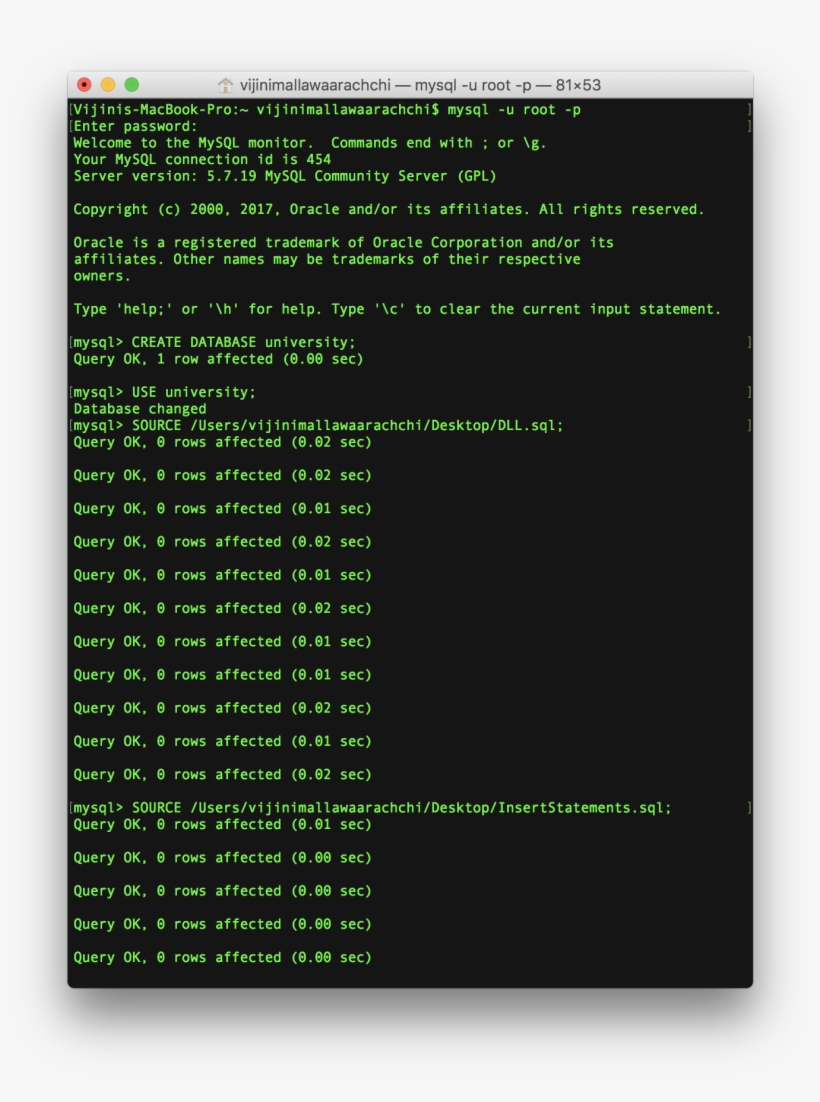Click the last Query OK output line
Screen dimensions: 820x1102
pyautogui.click(x=220, y=956)
